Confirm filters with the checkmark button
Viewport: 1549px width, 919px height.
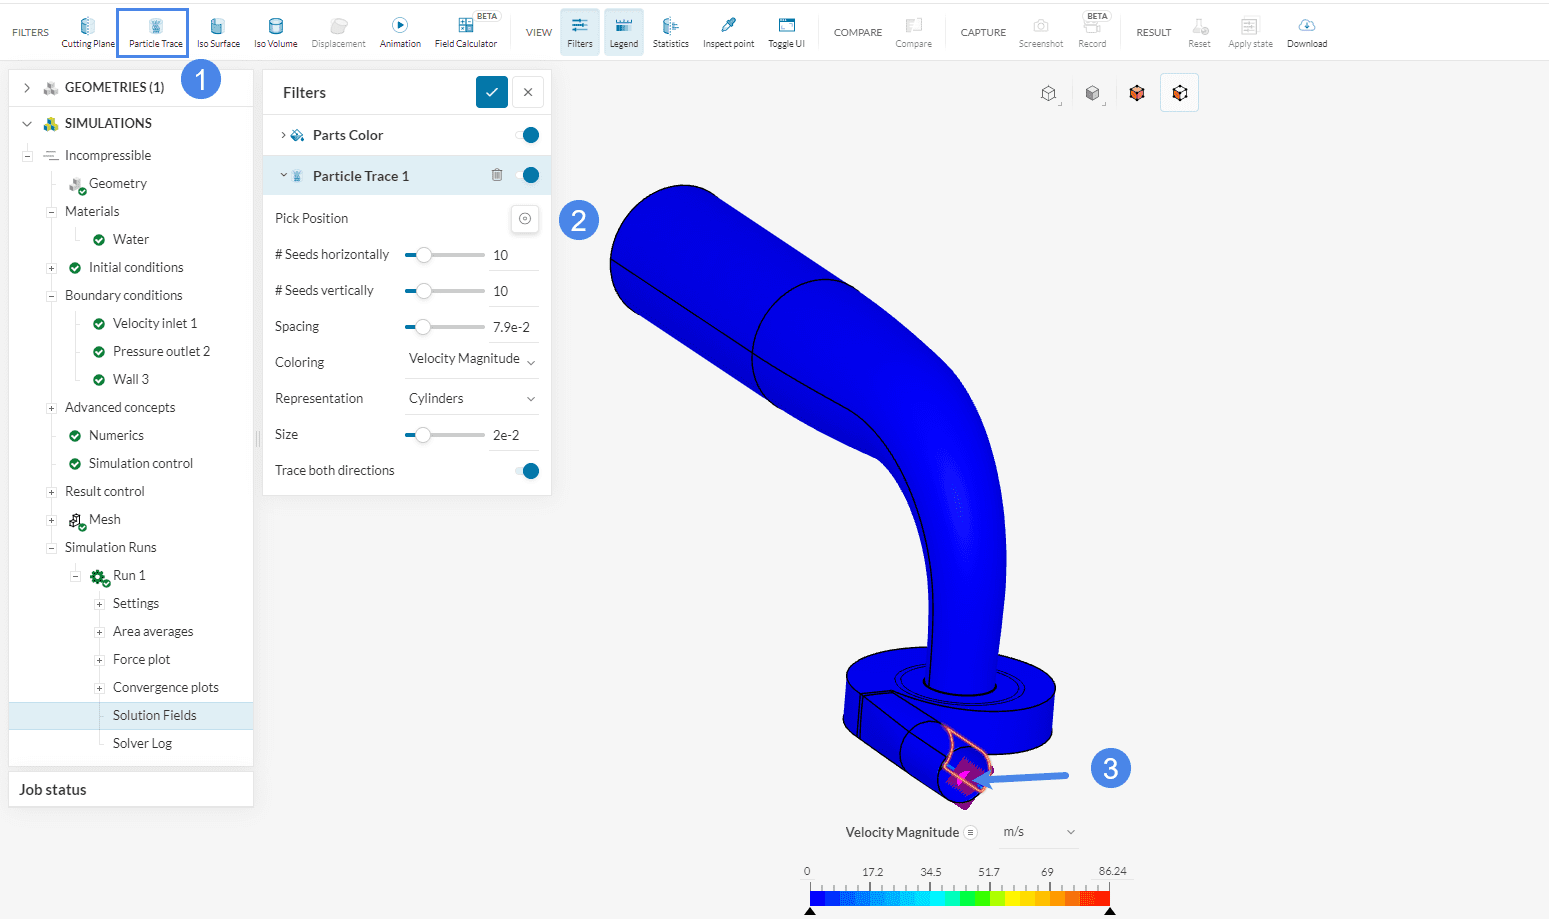(x=491, y=92)
